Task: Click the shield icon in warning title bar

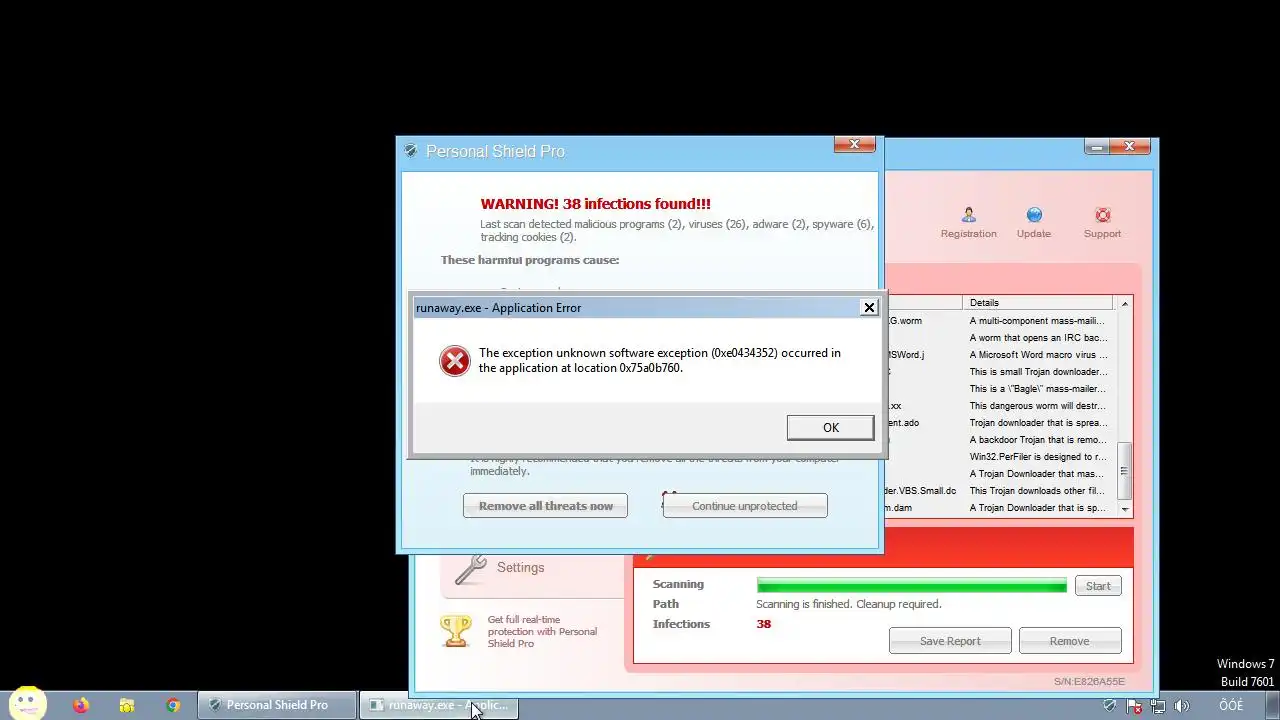Action: coord(410,151)
